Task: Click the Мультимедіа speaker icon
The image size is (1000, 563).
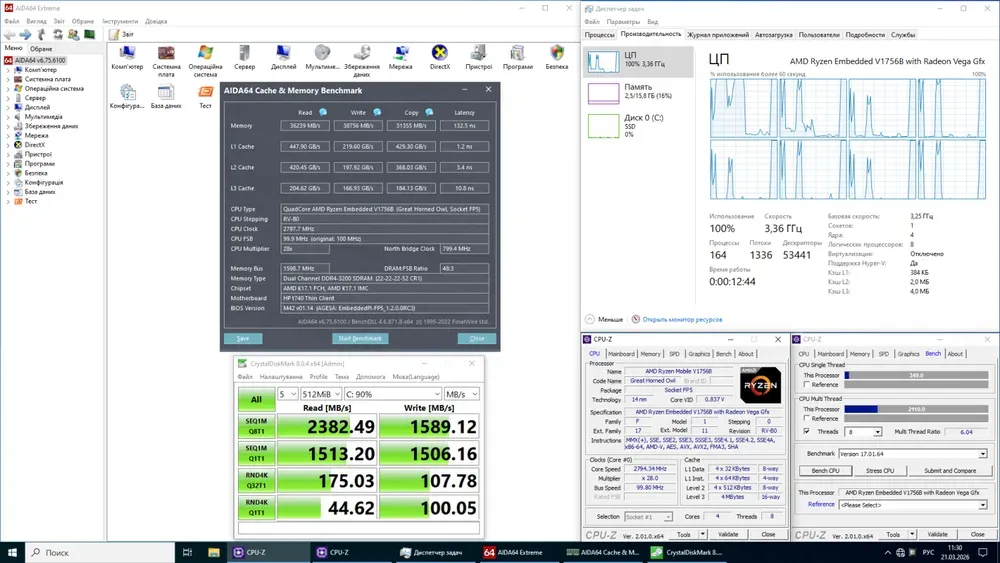Action: pyautogui.click(x=322, y=54)
